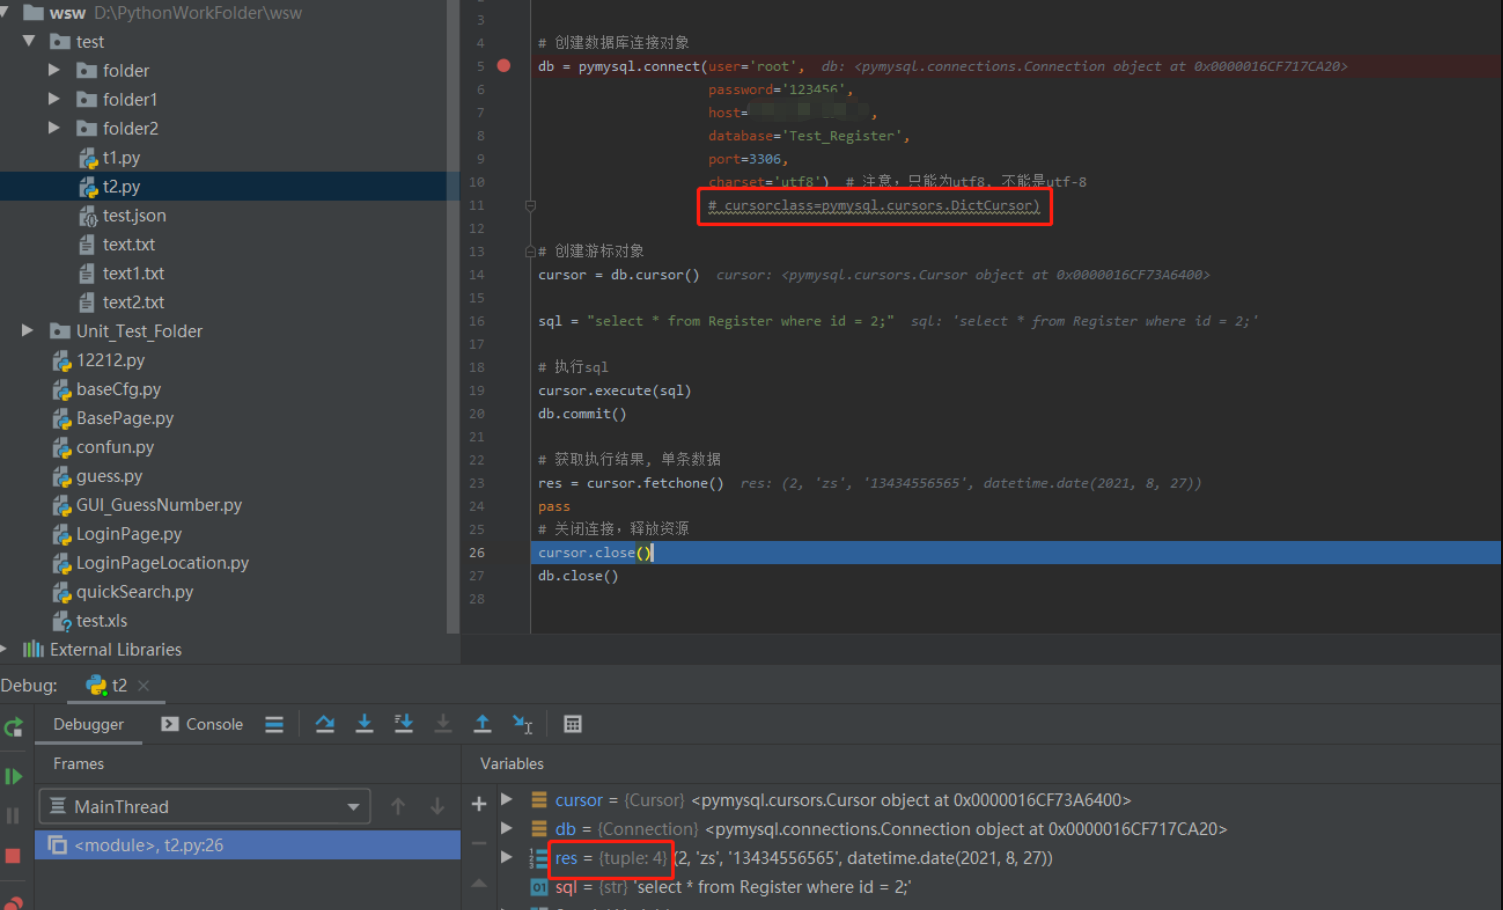
Task: Collapse code fold marker at line 13
Action: [x=531, y=252]
